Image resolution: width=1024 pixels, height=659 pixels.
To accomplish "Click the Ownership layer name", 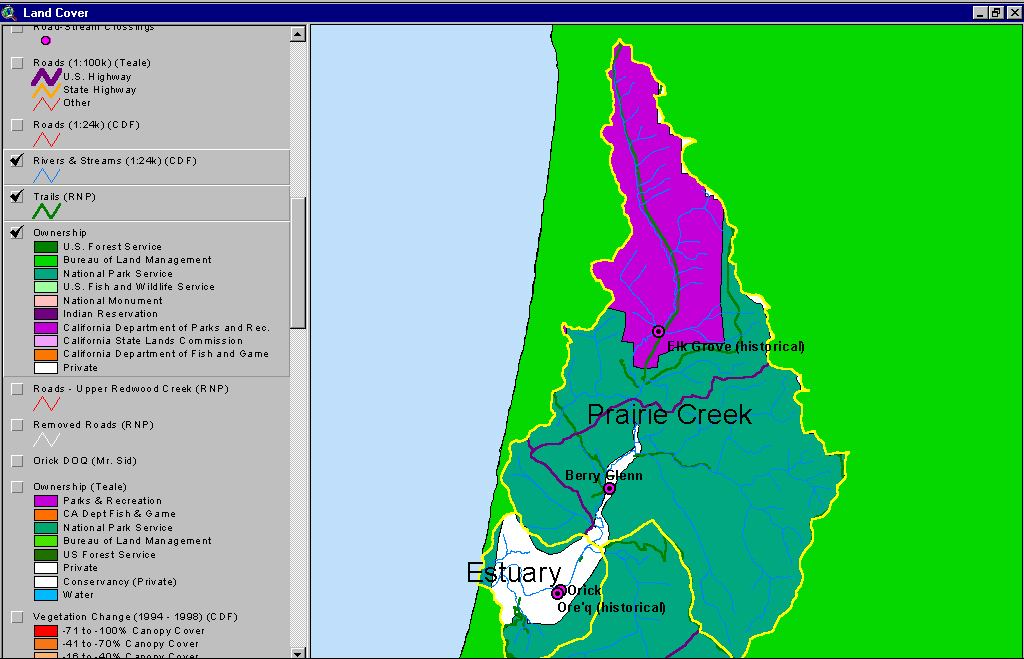I will pyautogui.click(x=59, y=233).
